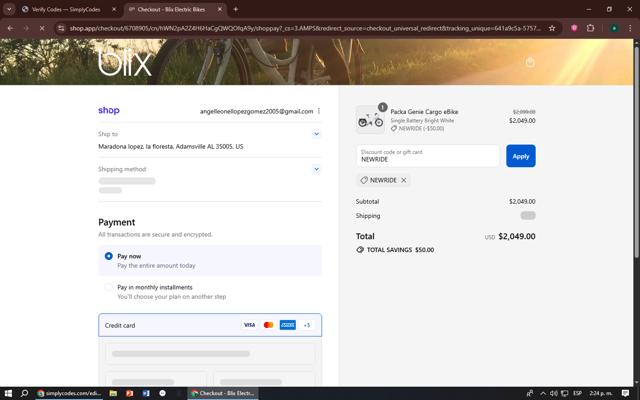The width and height of the screenshot is (640, 400).
Task: Open the pink shield browser extension
Action: pyautogui.click(x=574, y=28)
